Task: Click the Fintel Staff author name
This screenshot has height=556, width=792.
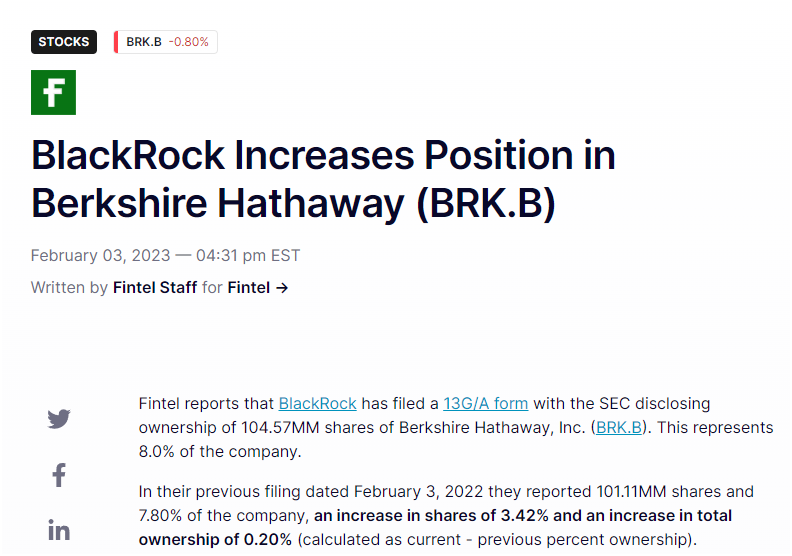Action: tap(155, 287)
